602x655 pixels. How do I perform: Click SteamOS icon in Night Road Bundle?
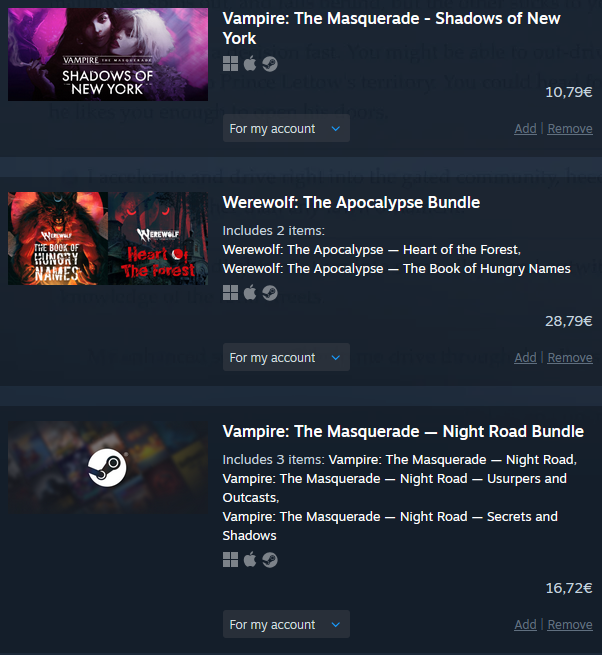pos(270,560)
